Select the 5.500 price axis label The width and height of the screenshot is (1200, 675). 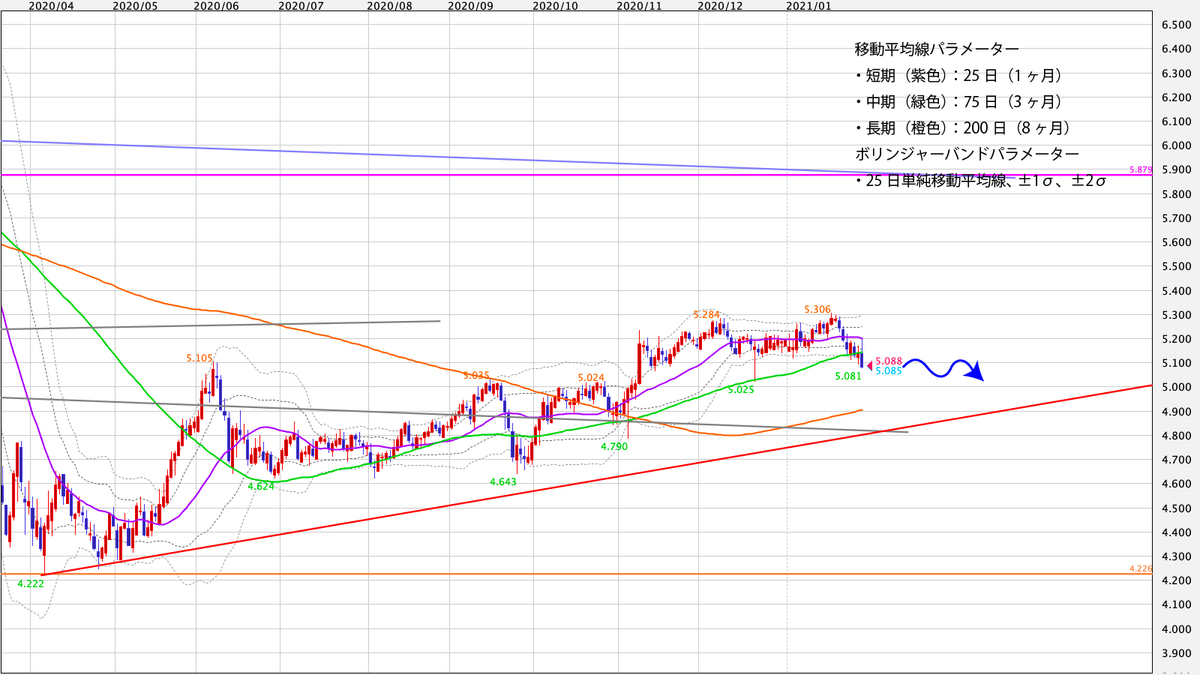pos(1177,267)
